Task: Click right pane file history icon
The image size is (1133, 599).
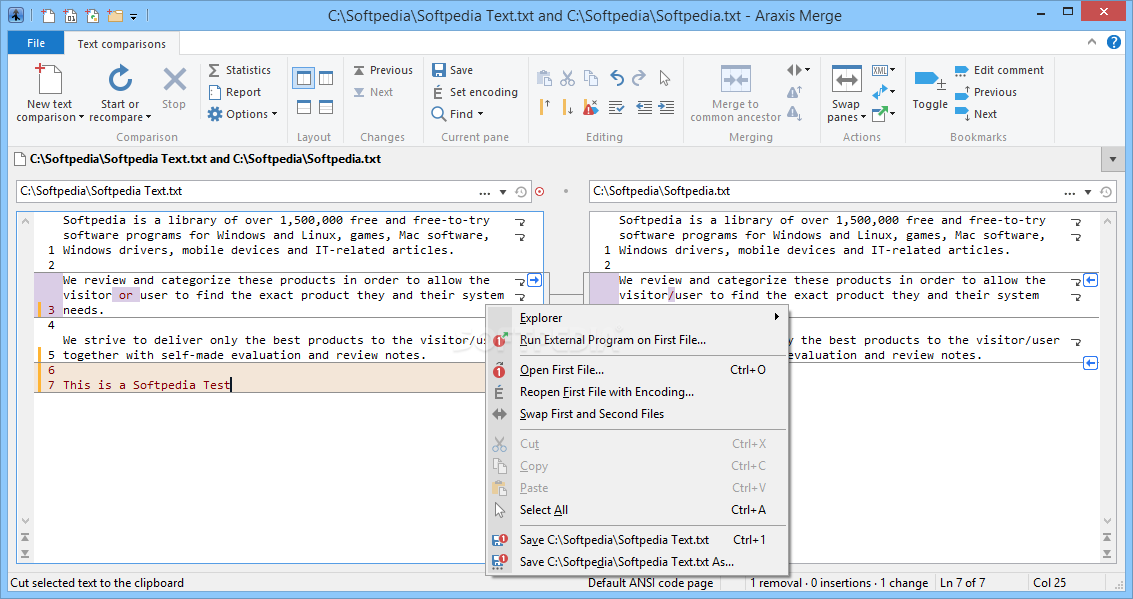Action: click(x=1106, y=192)
